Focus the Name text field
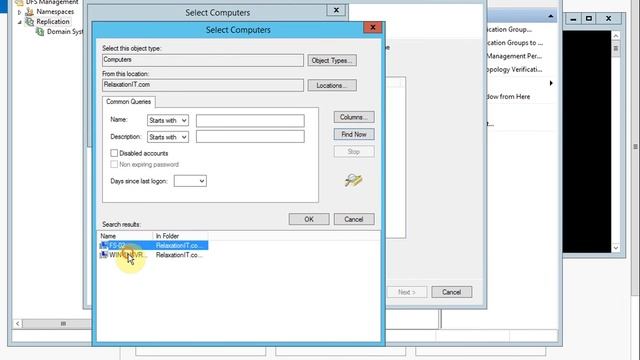 point(250,120)
